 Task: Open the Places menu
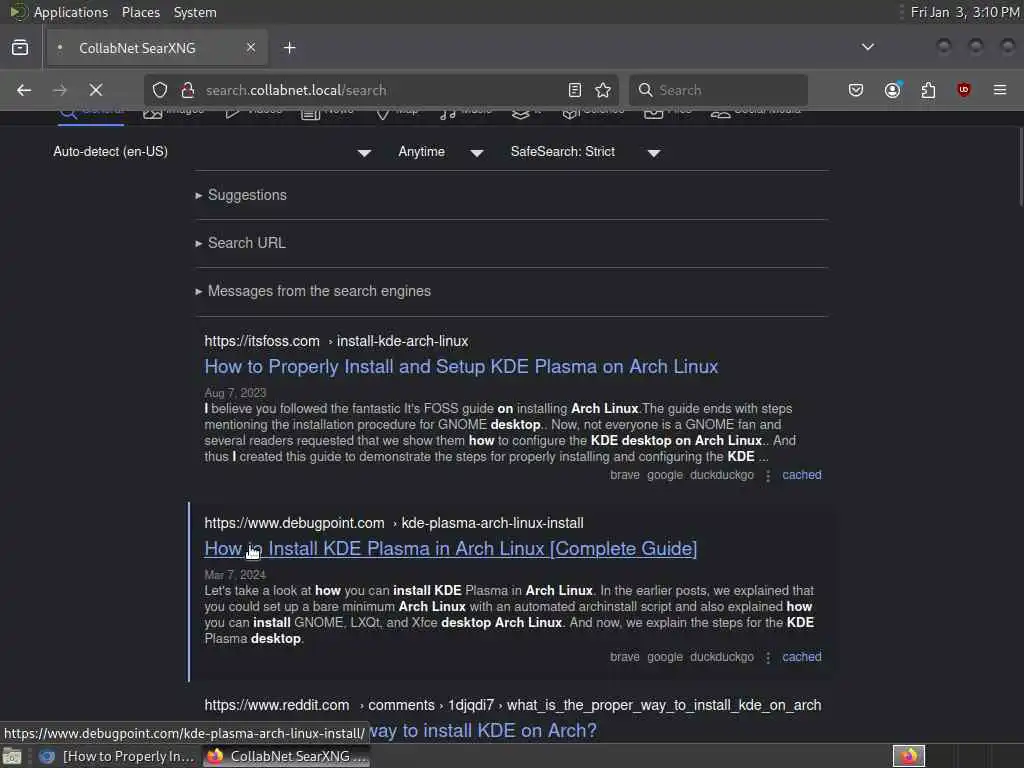tap(141, 12)
